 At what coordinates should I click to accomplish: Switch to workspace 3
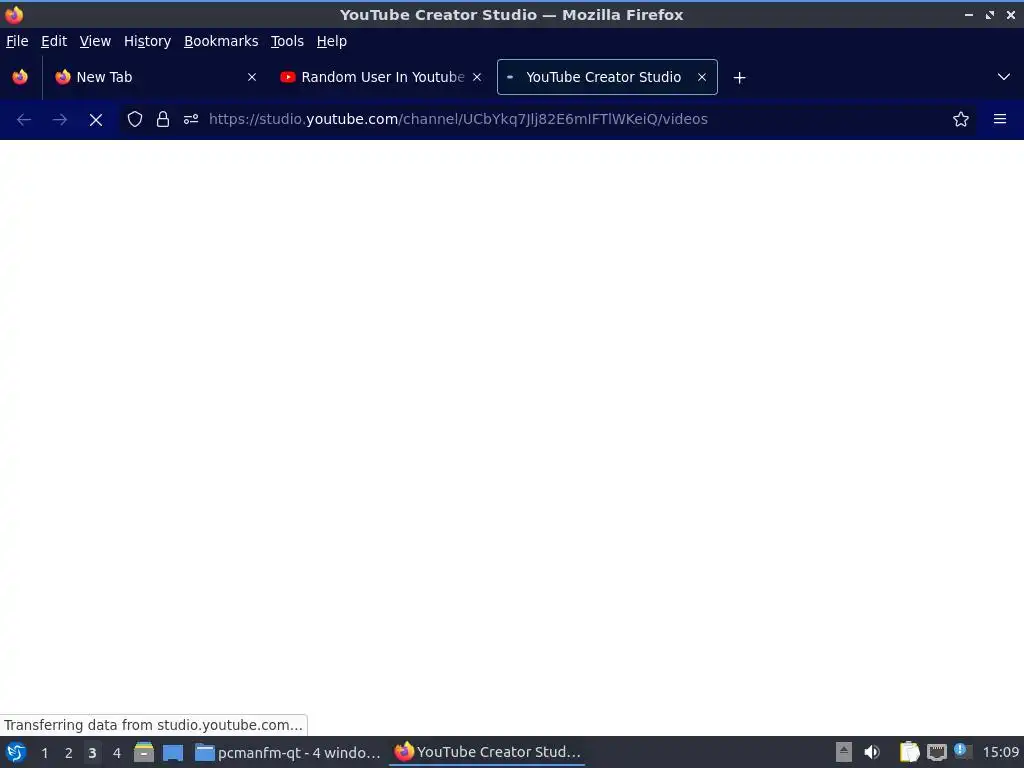pyautogui.click(x=92, y=753)
